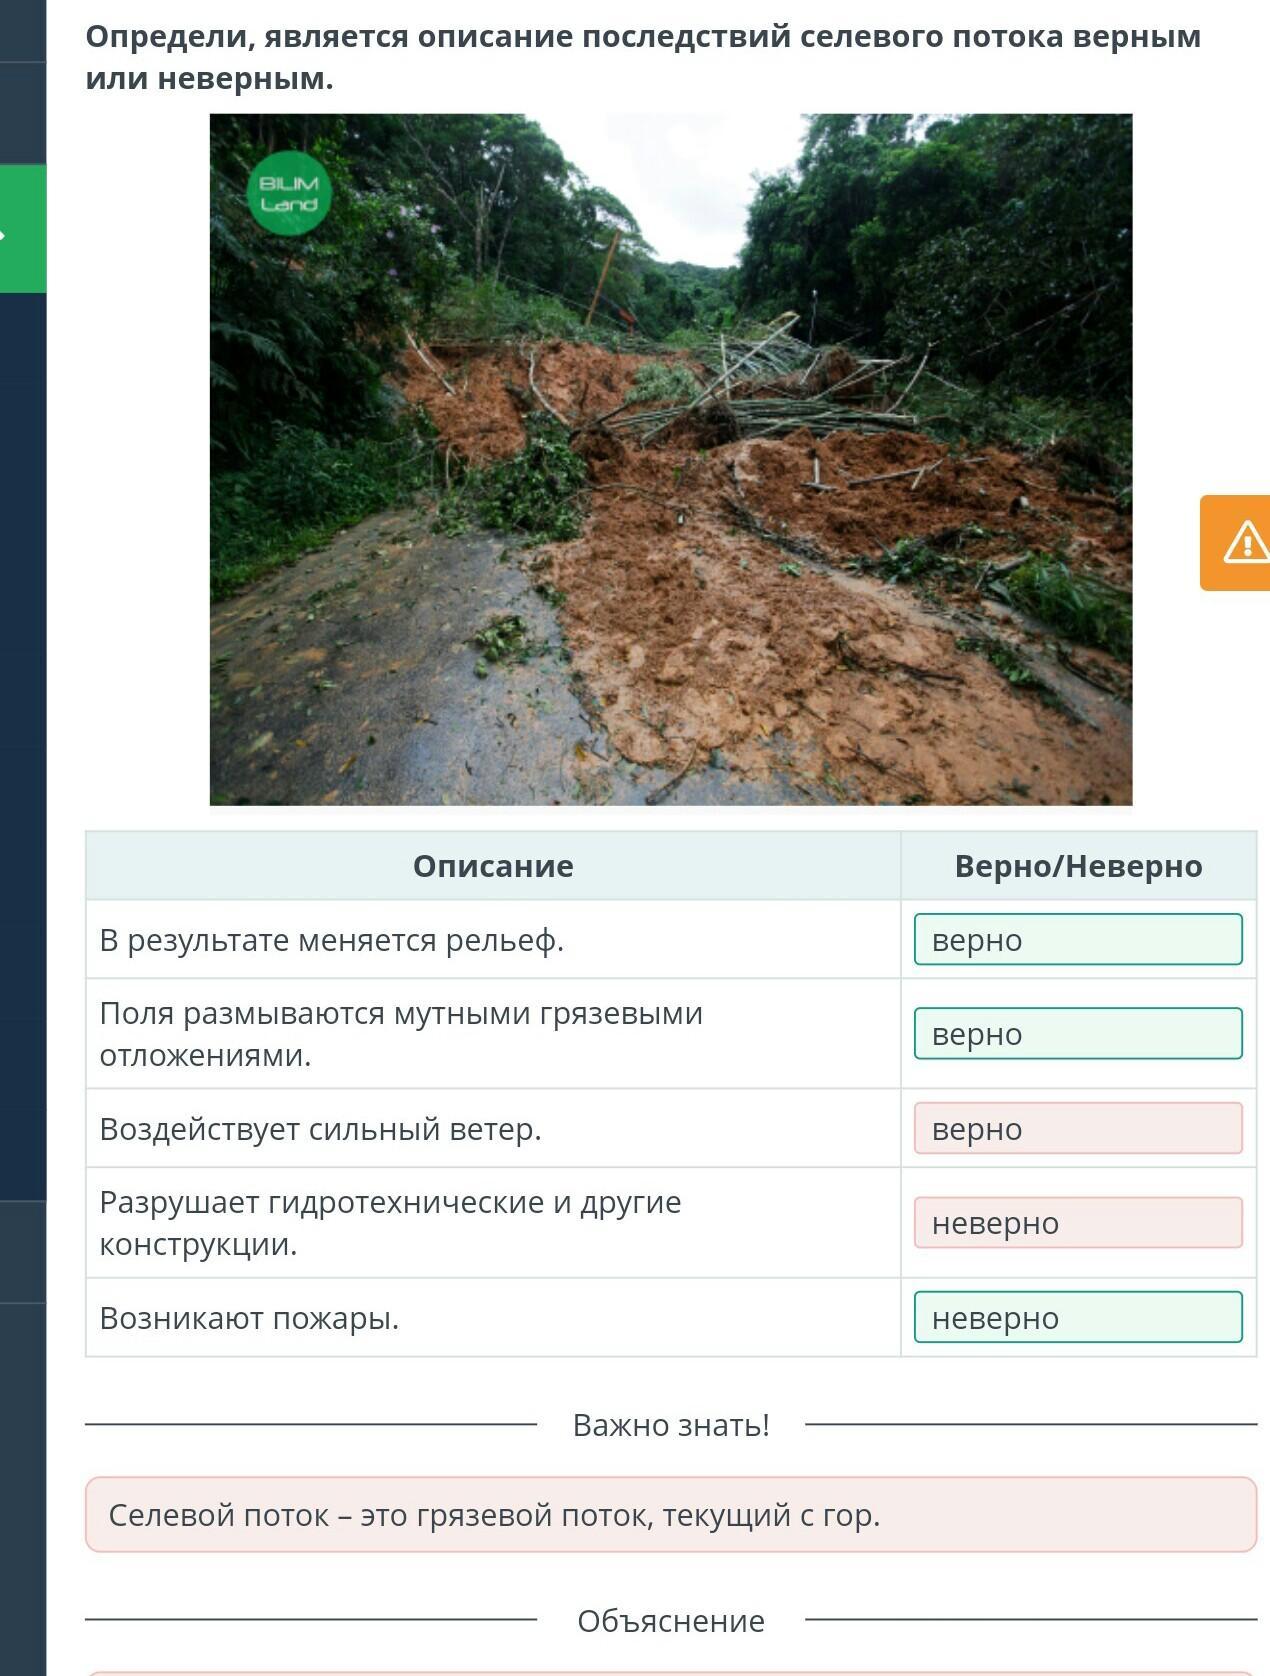Open the green sidebar arrow tab
Viewport: 1270px width, 1676px height.
pos(23,229)
